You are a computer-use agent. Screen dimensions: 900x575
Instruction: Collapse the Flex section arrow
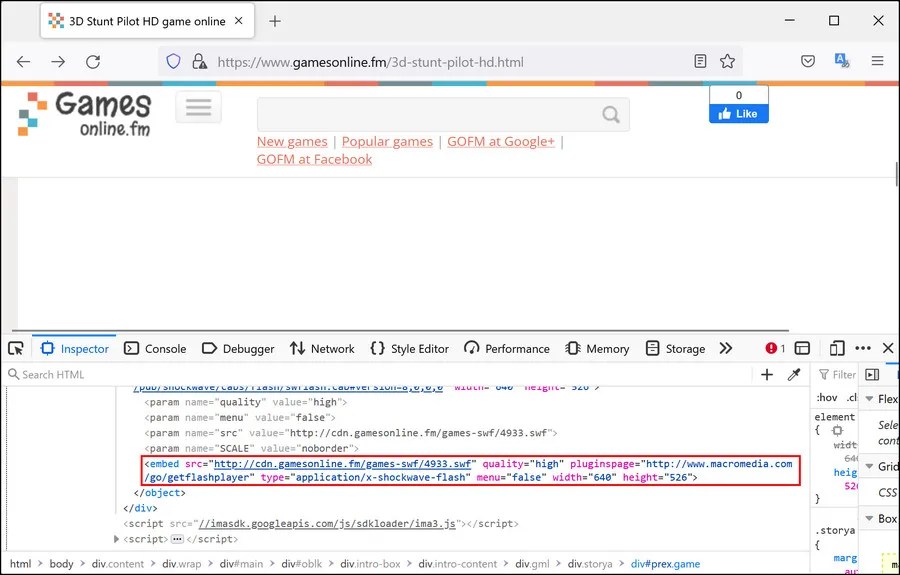[869, 398]
